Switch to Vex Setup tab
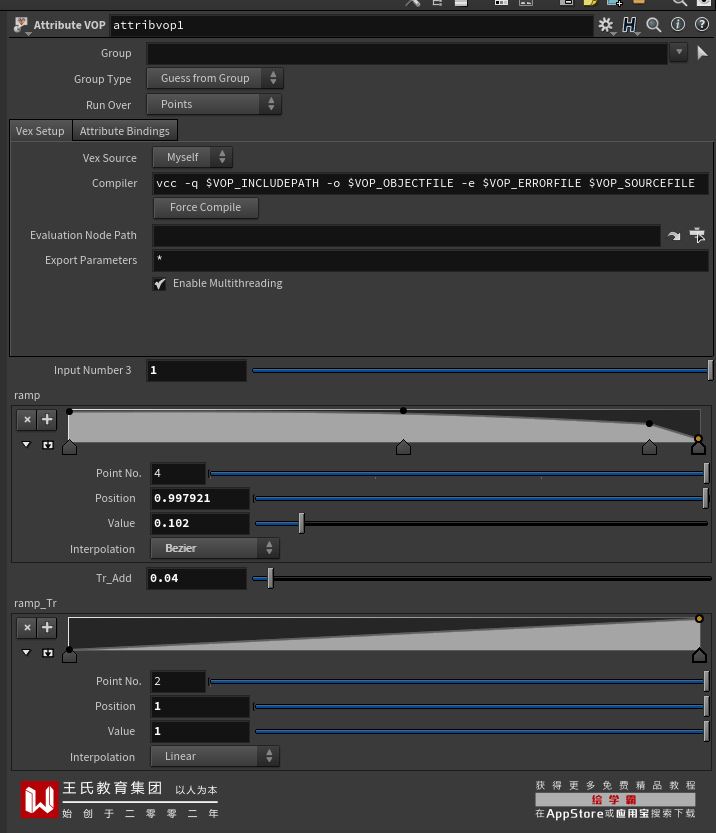Viewport: 716px width, 833px height. coord(40,131)
